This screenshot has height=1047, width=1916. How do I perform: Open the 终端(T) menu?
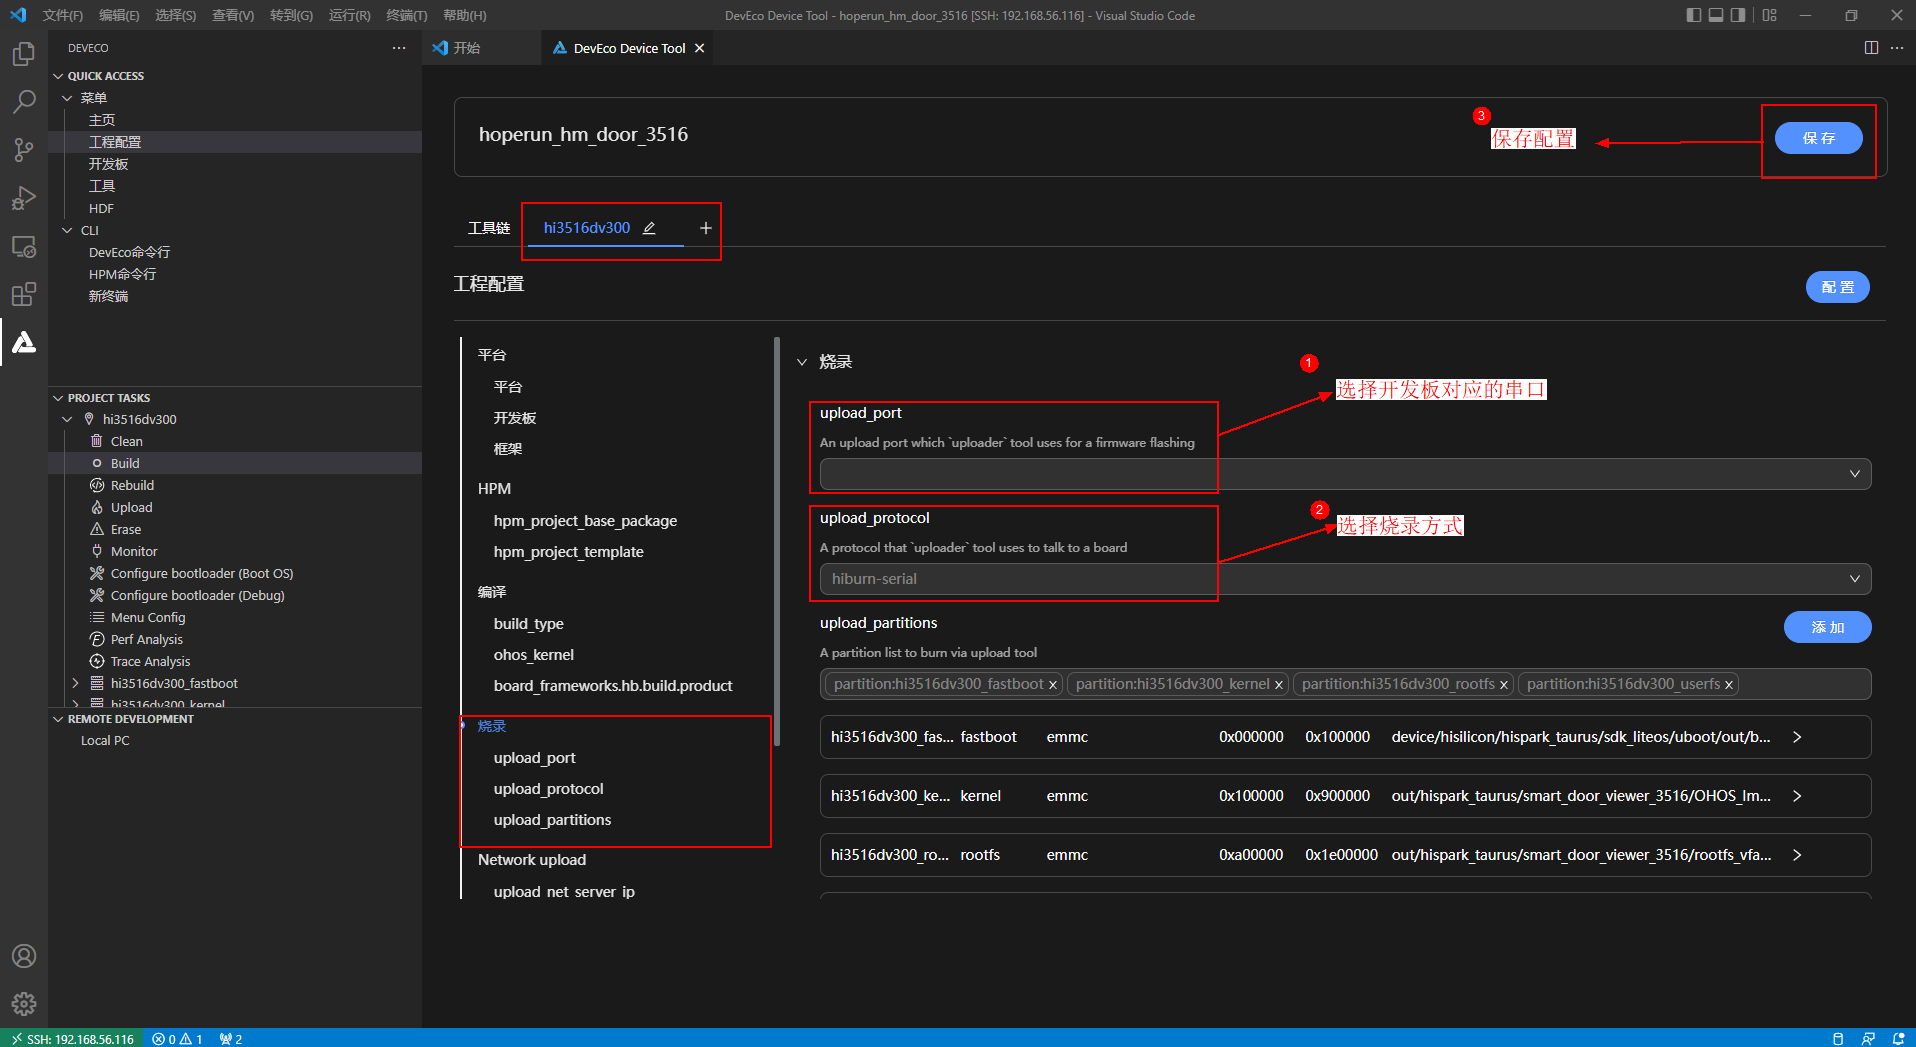[x=406, y=15]
